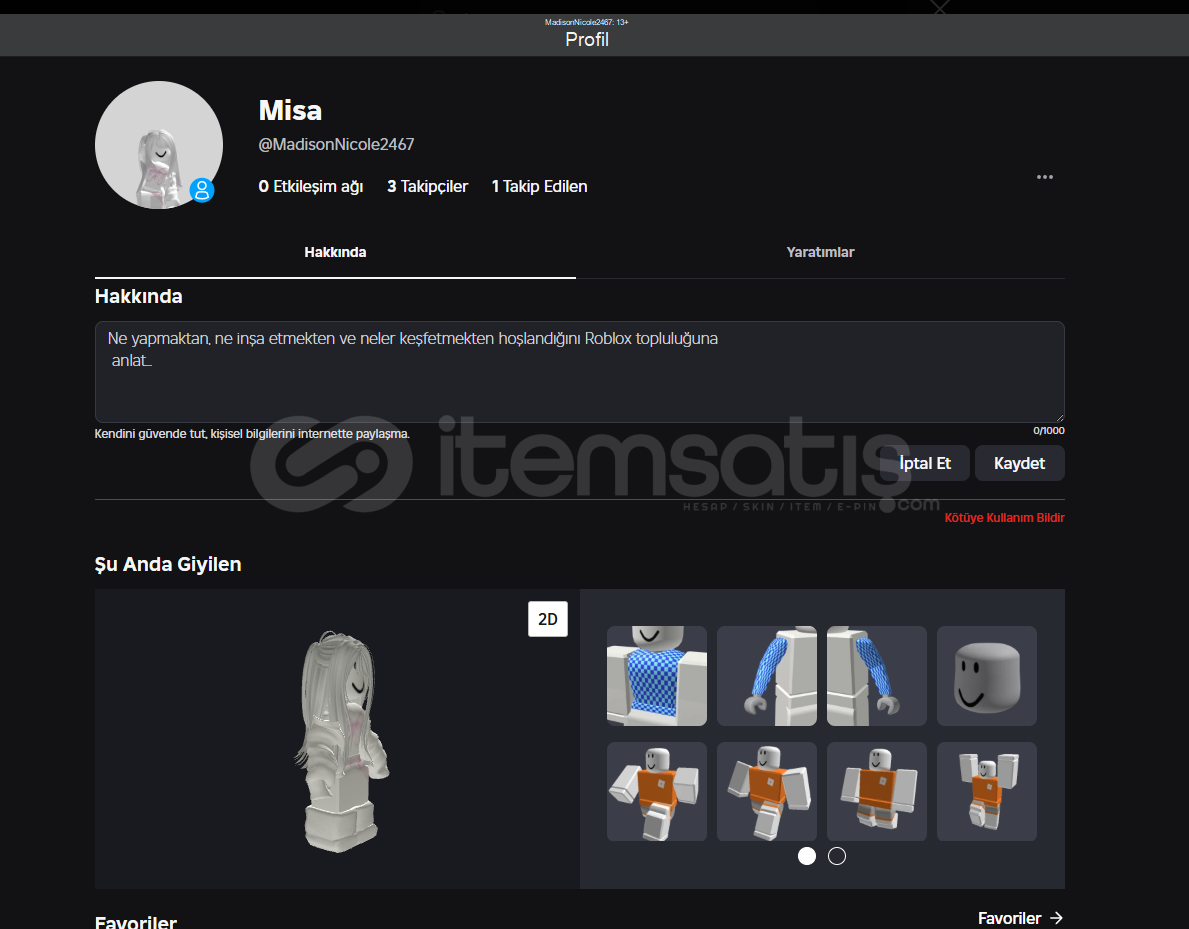Open the three-dots profile options menu

1044,177
